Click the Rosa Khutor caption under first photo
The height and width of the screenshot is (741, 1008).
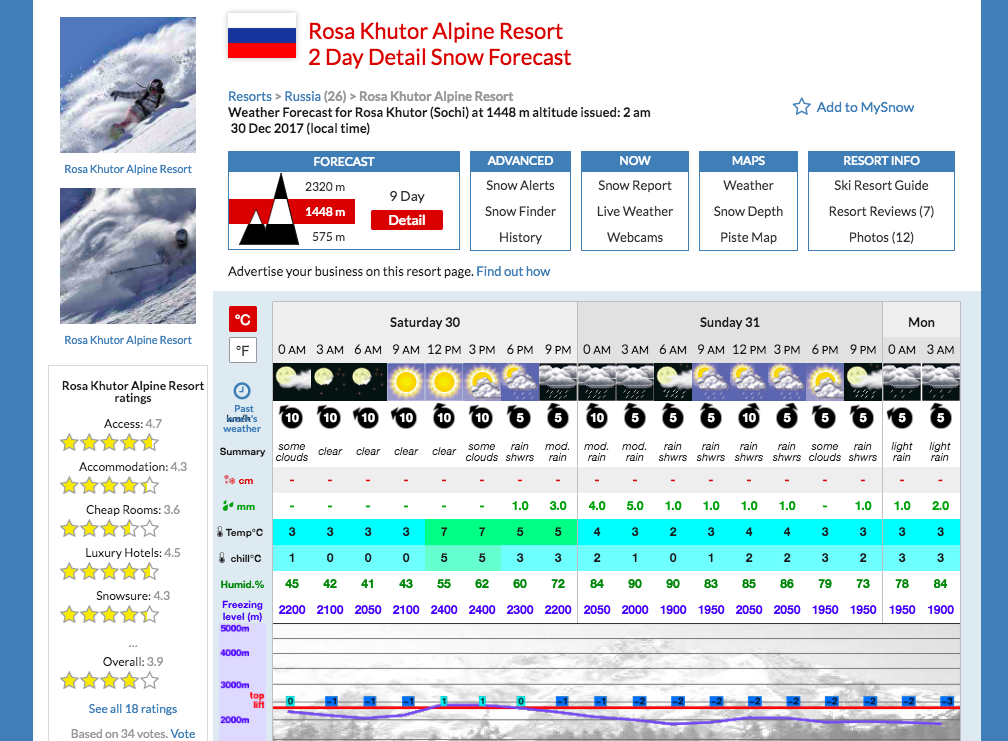[128, 169]
